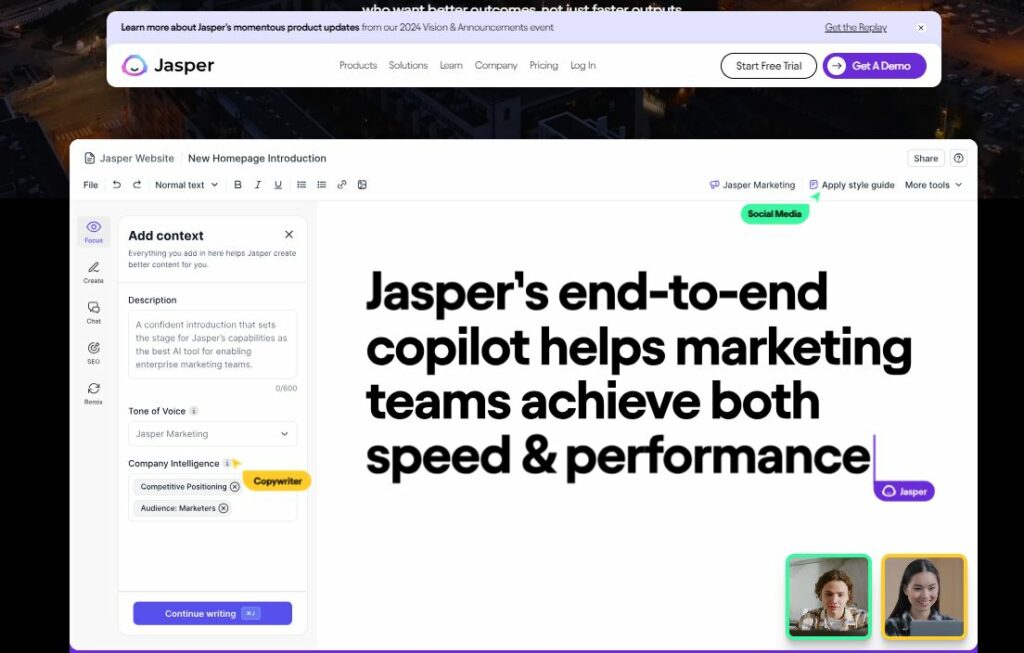Redo the last edit
Screen dimensions: 1024x653
[x=137, y=185]
